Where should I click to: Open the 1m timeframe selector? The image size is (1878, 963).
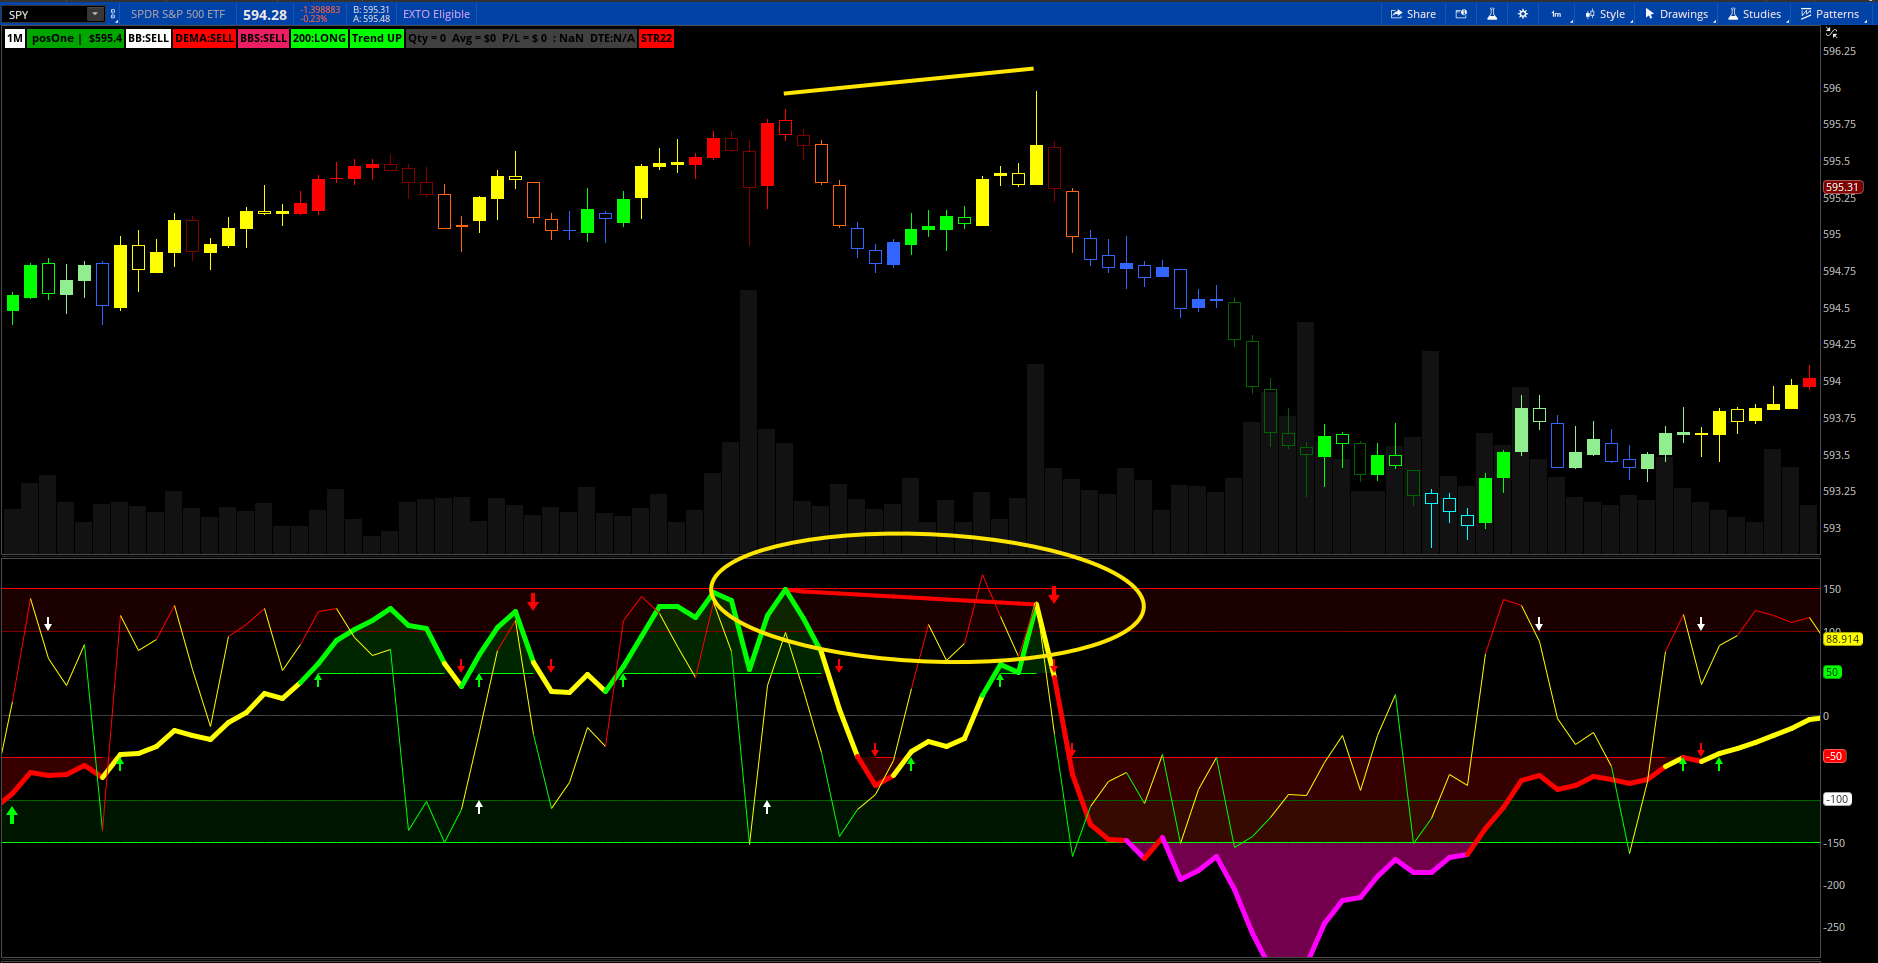[x=1556, y=14]
